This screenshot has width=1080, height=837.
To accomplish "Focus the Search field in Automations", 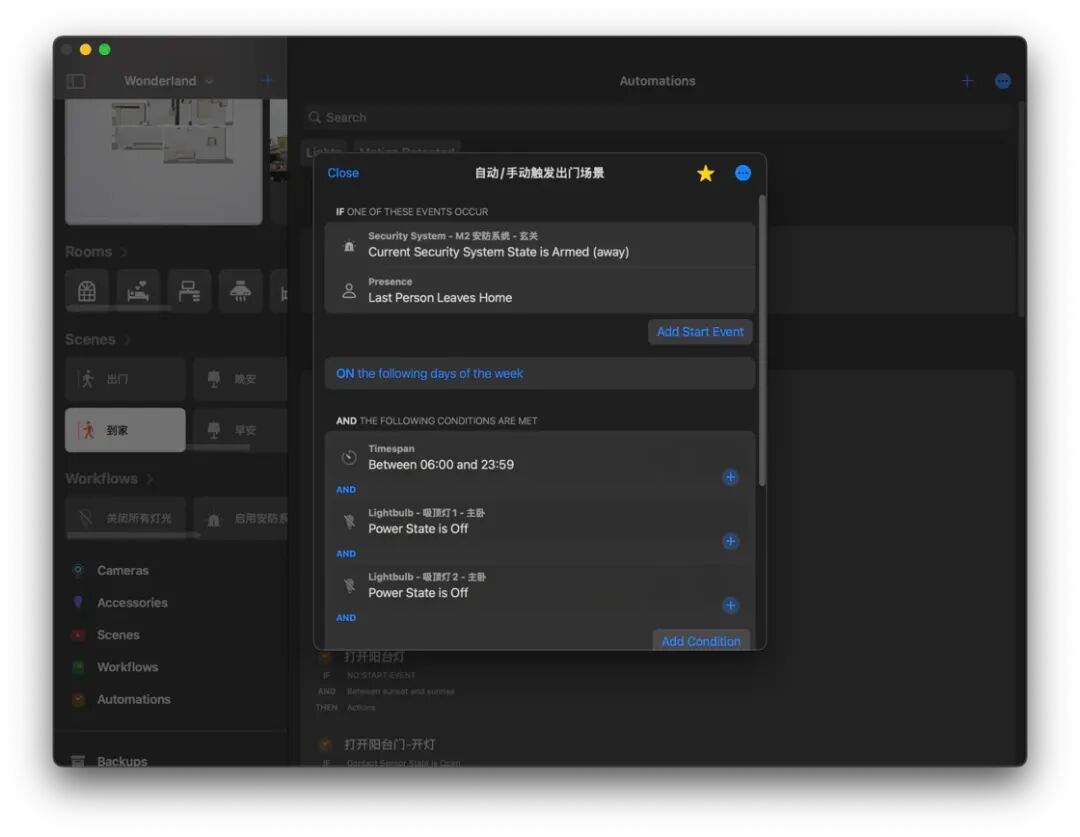I will point(658,118).
